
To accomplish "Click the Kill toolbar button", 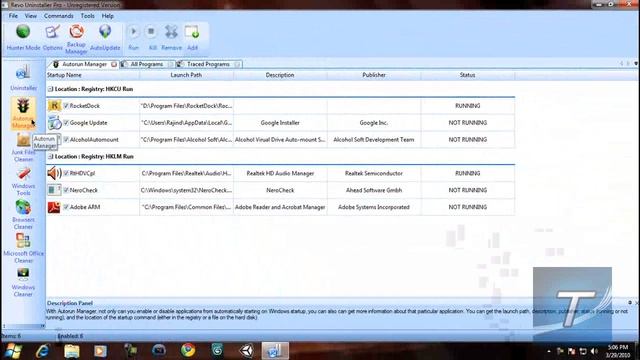I will pyautogui.click(x=152, y=38).
